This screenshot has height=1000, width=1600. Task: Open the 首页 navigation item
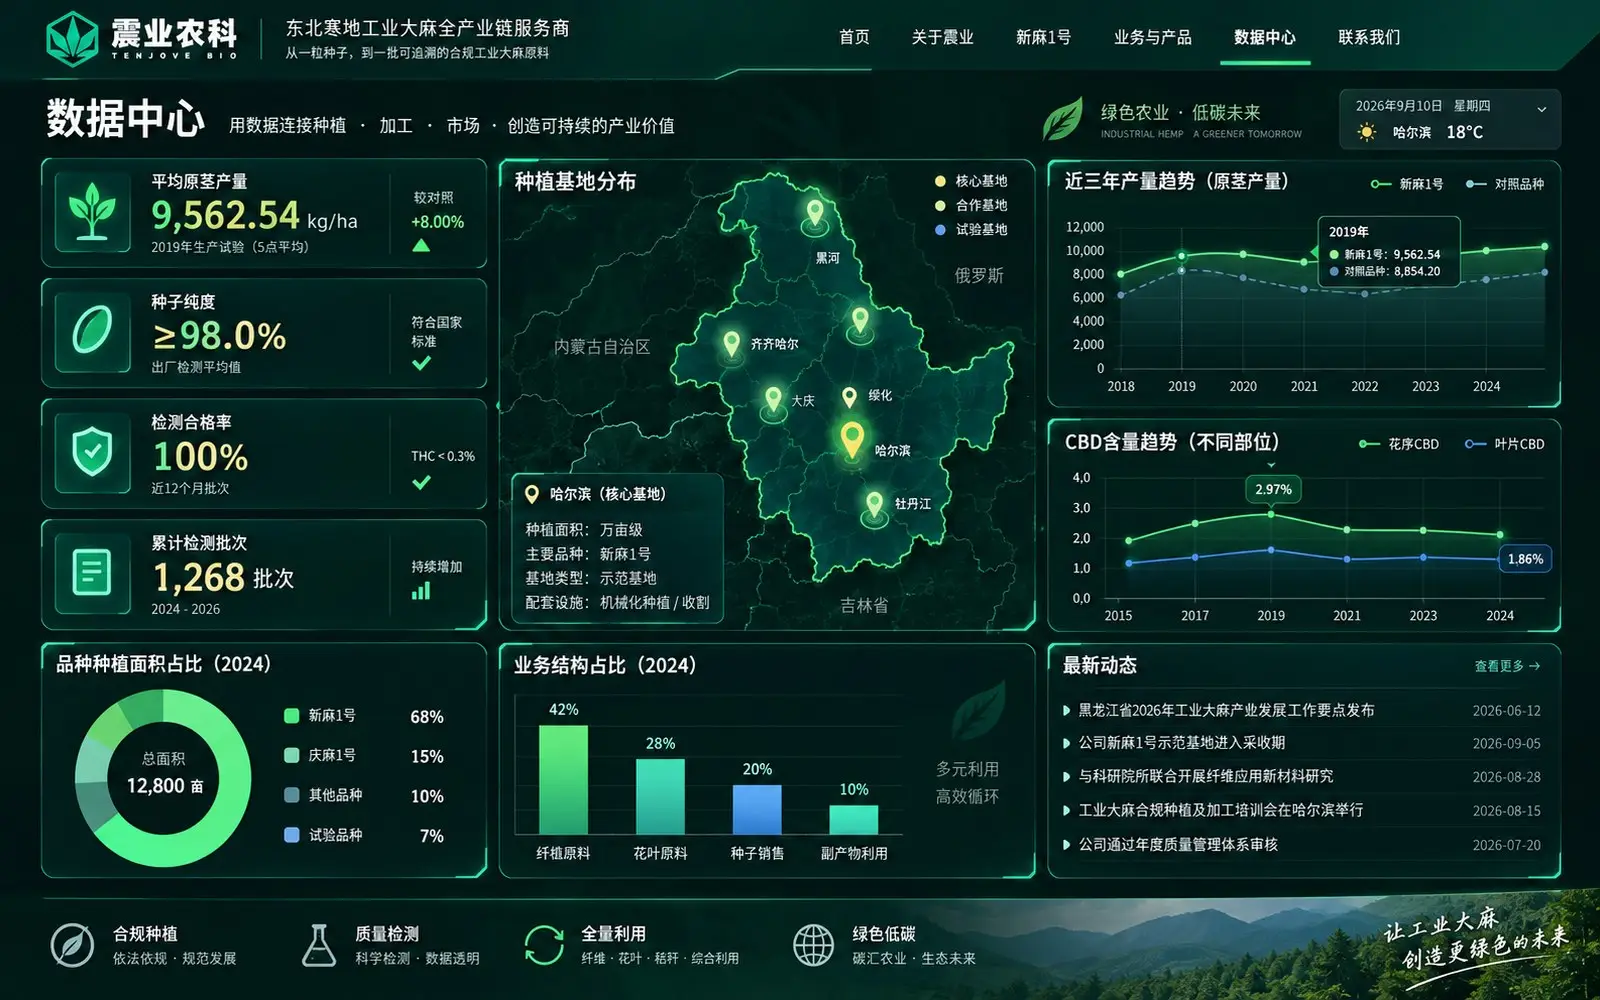854,37
